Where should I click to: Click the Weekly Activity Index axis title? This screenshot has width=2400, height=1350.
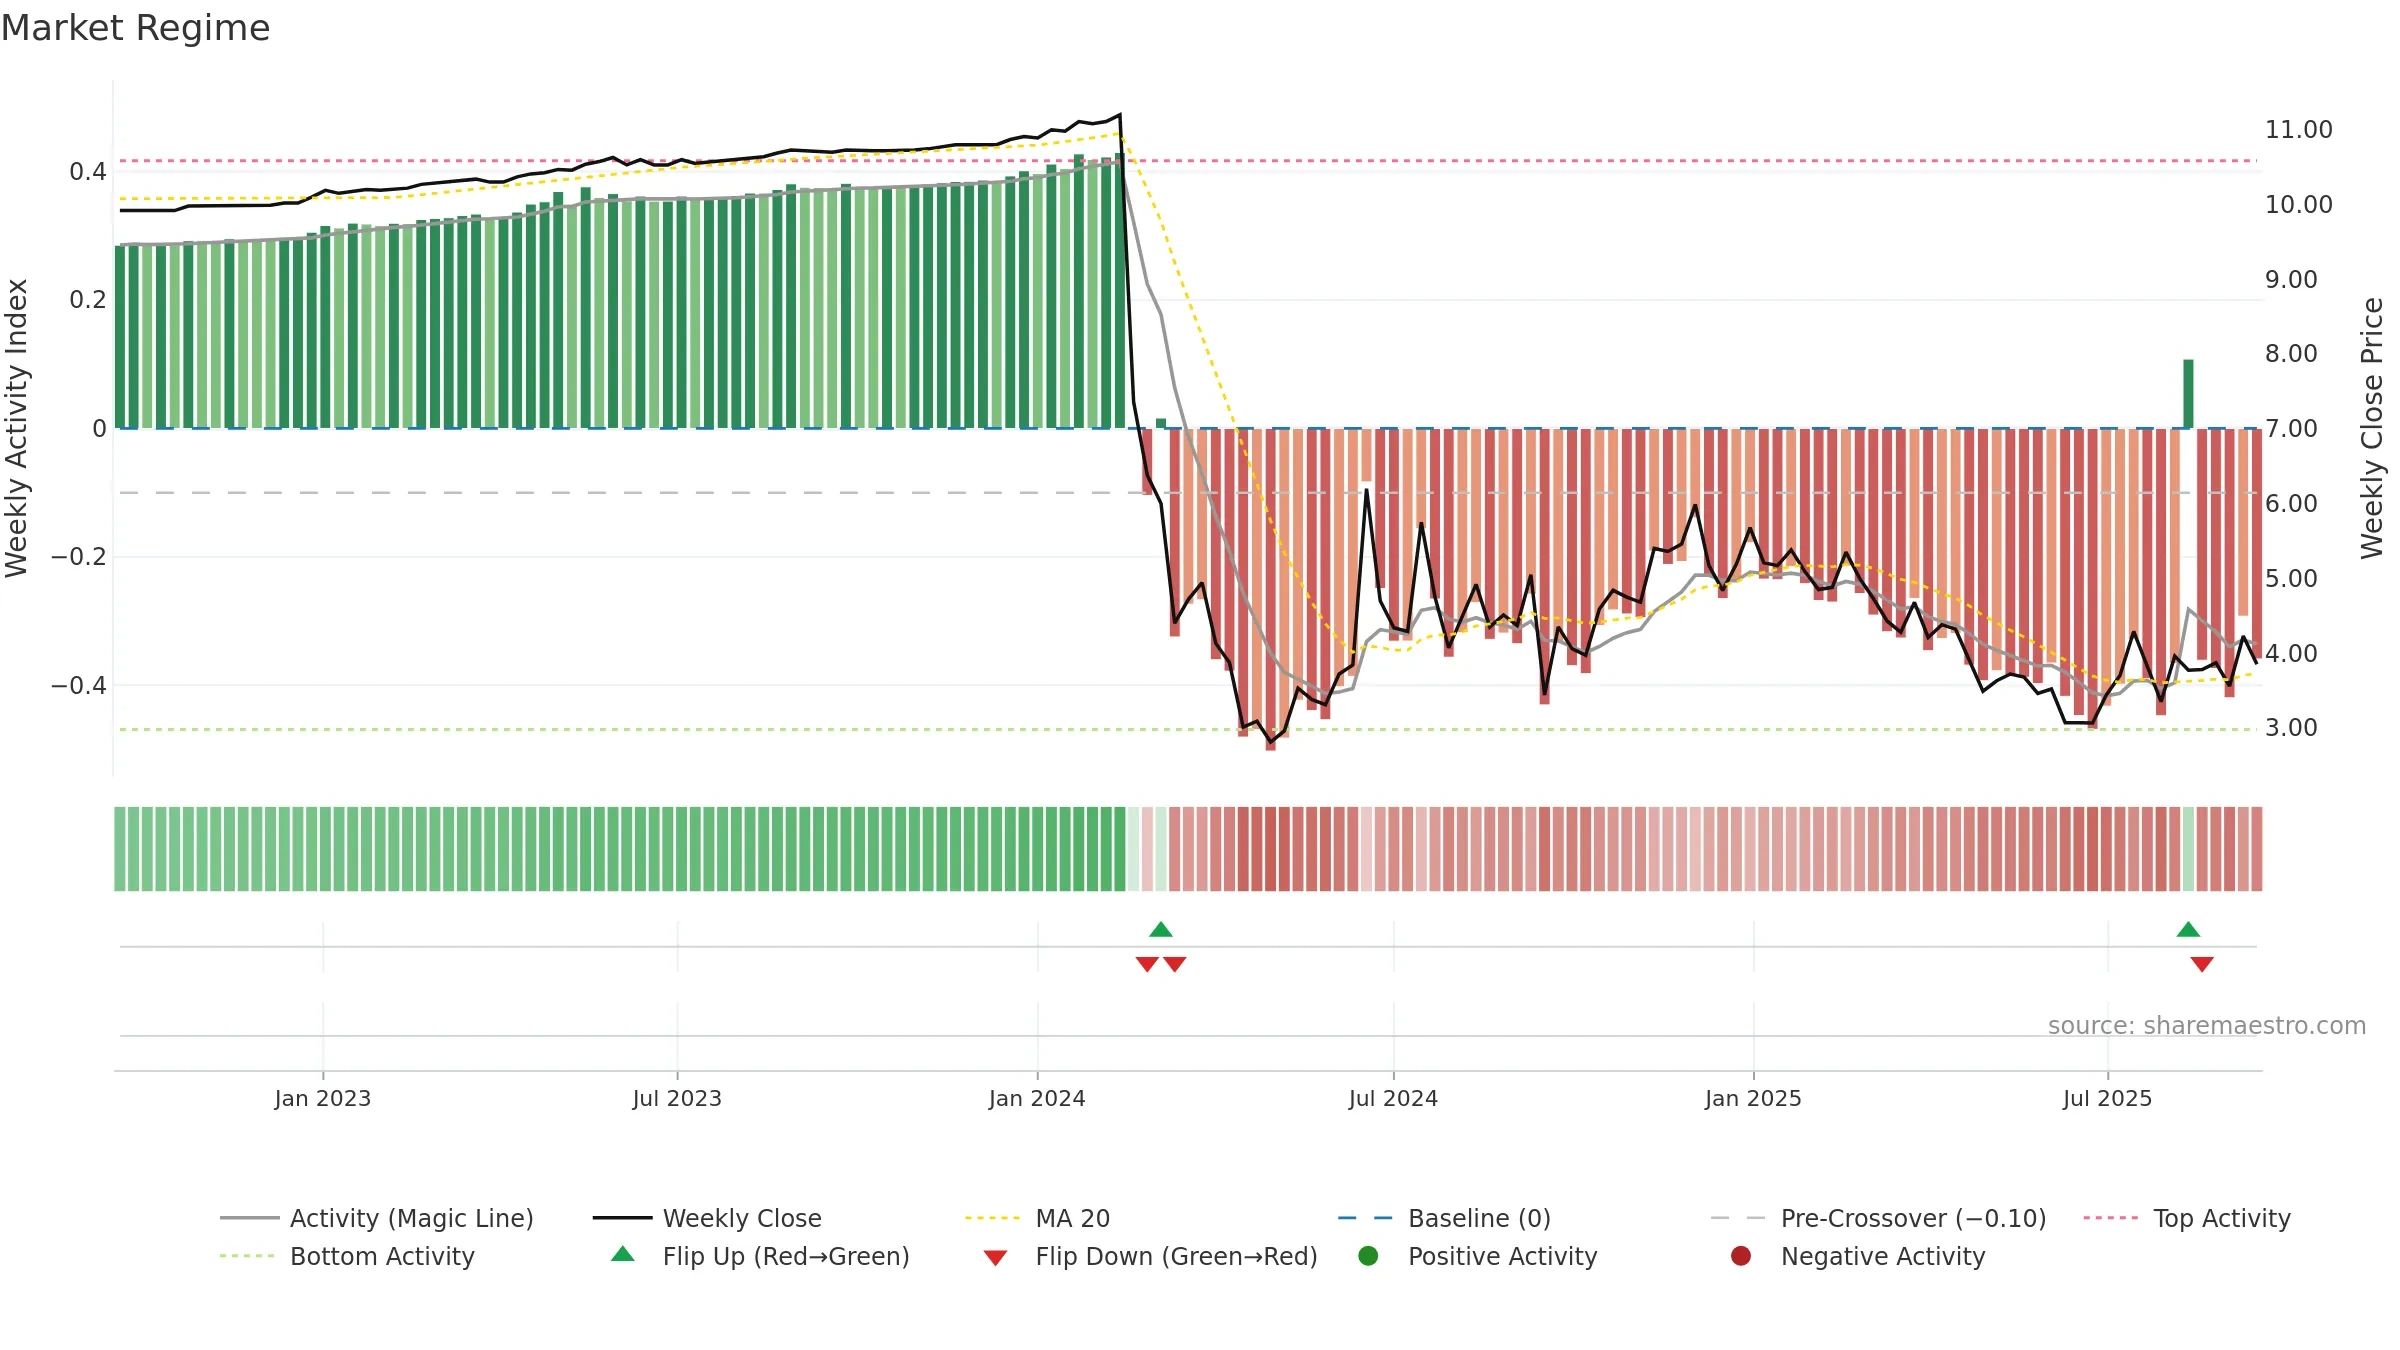(17, 428)
